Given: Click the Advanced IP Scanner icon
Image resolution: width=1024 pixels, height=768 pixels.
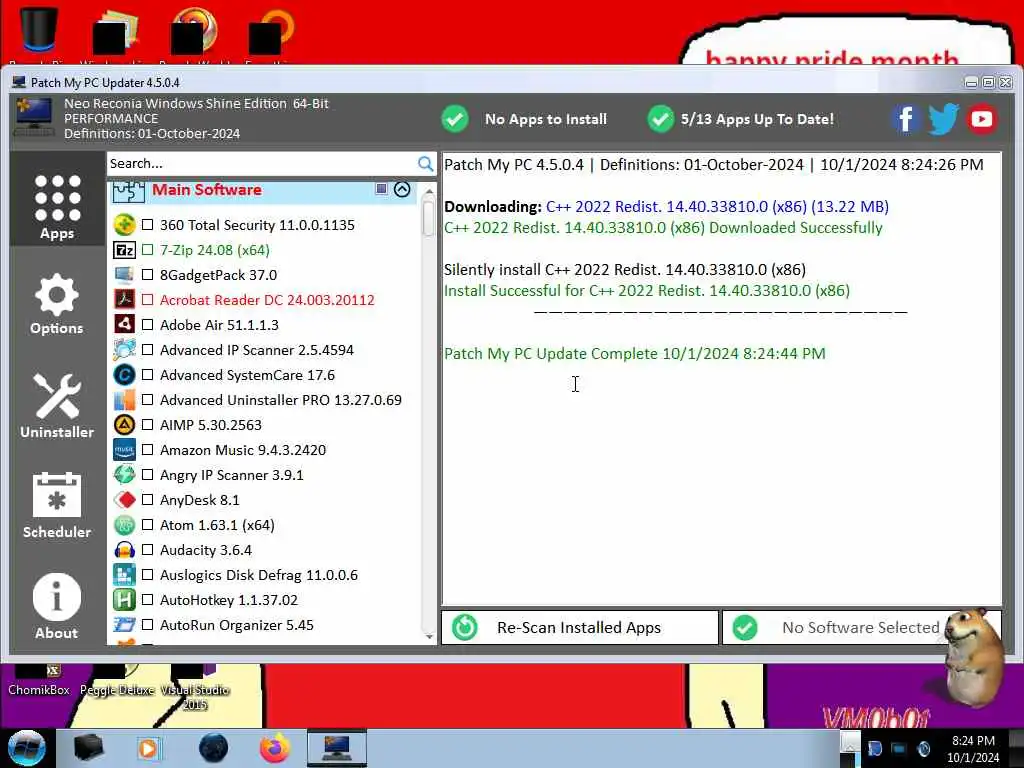Looking at the screenshot, I should point(124,350).
